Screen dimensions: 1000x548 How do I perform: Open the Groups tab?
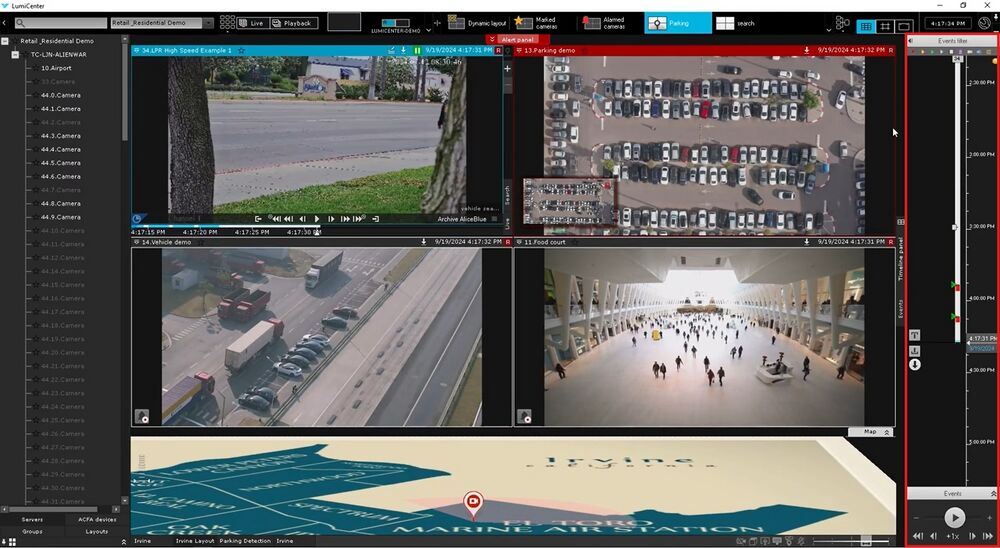coord(33,531)
